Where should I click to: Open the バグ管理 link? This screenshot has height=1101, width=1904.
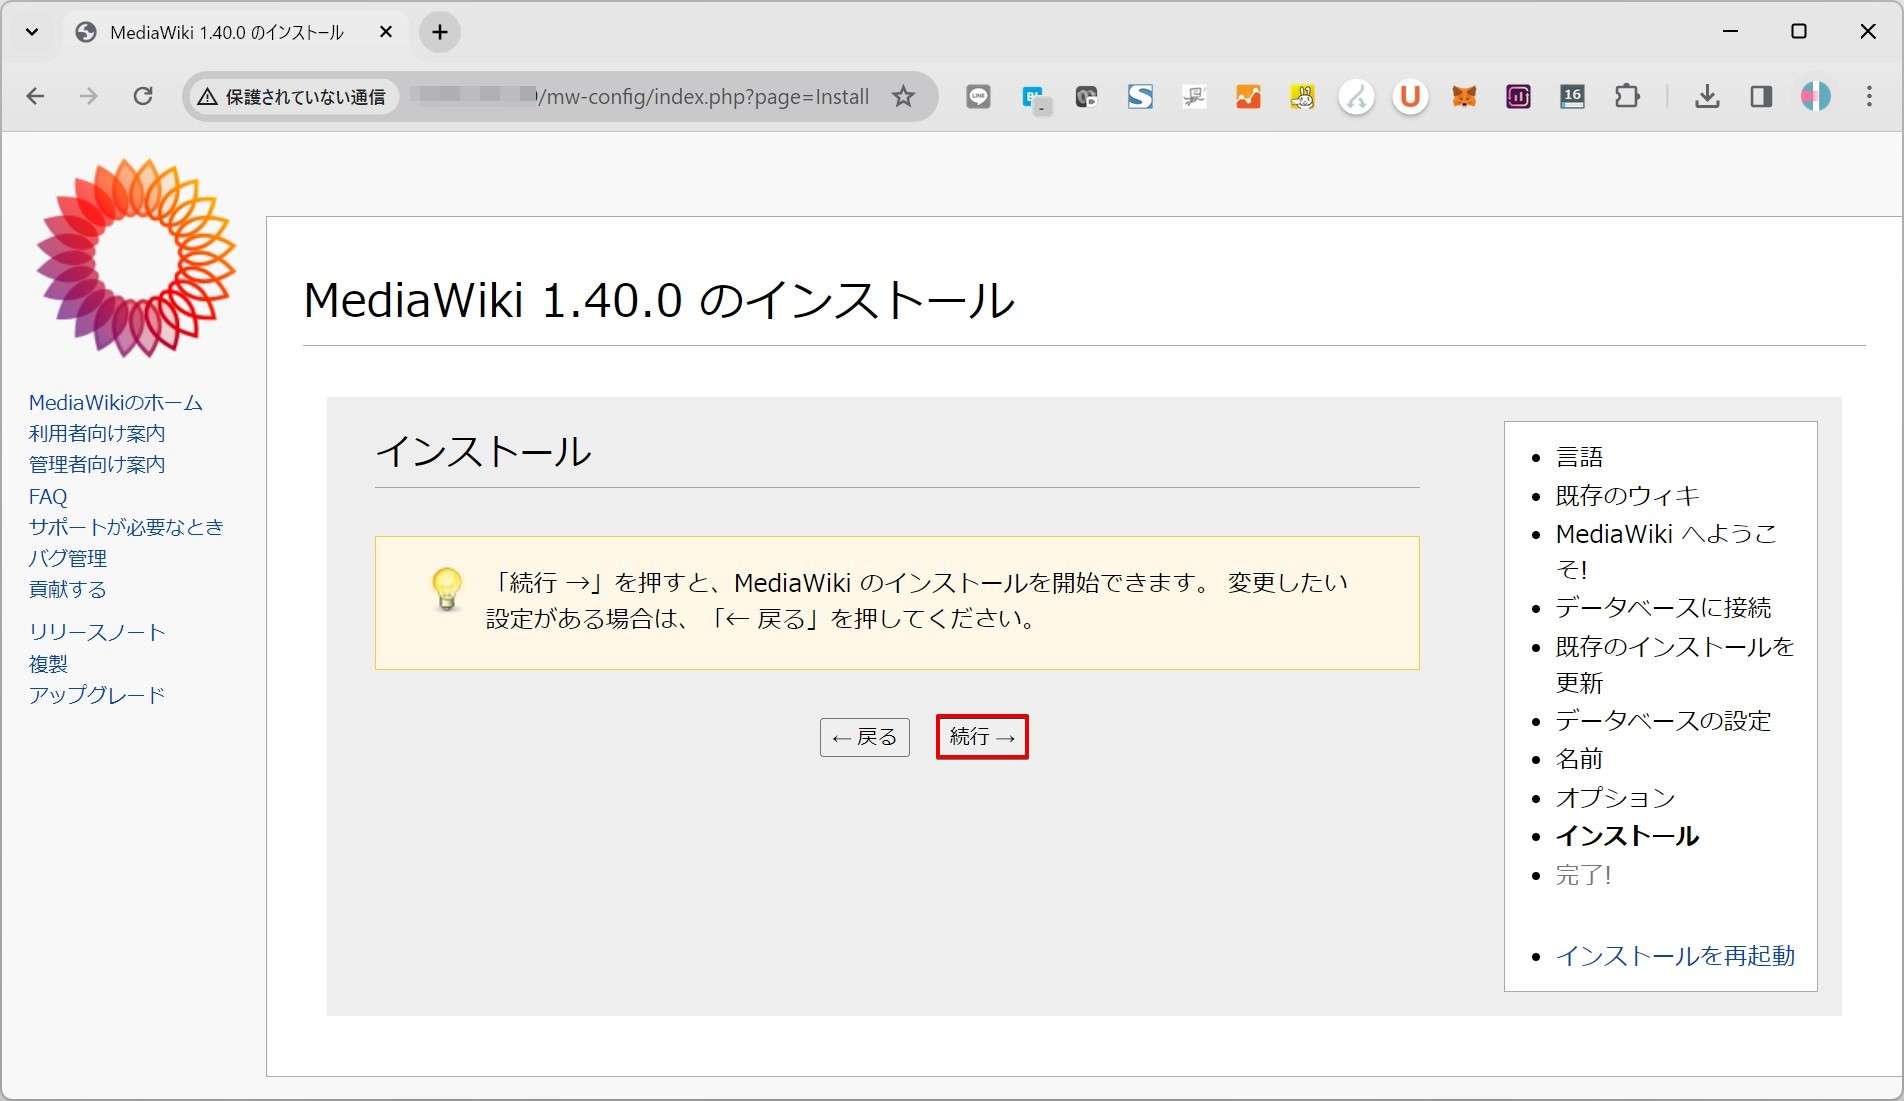coord(68,558)
